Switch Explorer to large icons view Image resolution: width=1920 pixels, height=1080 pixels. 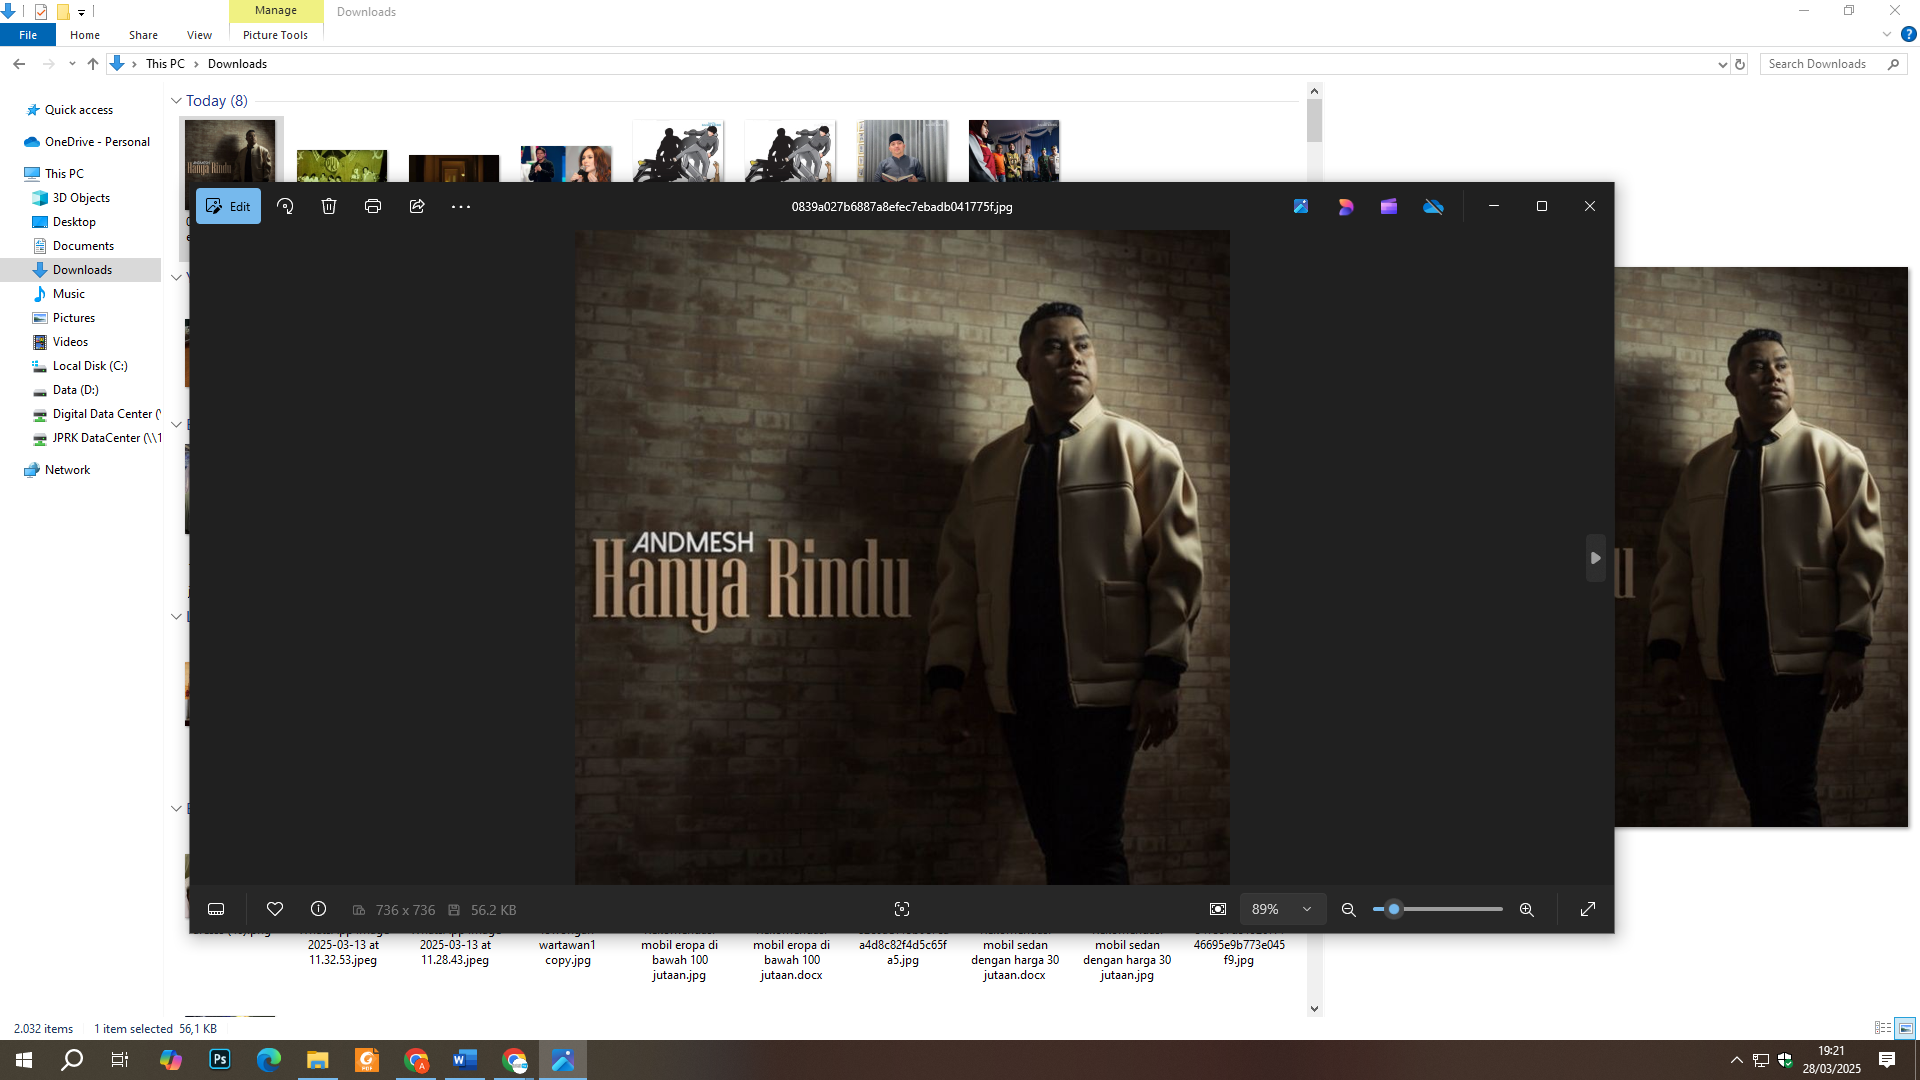tap(1905, 1028)
